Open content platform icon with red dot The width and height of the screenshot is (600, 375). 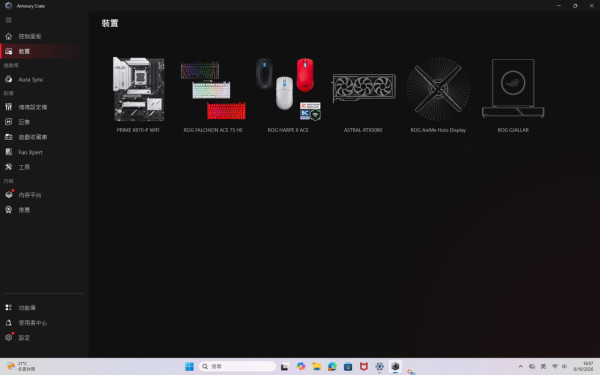pos(9,194)
